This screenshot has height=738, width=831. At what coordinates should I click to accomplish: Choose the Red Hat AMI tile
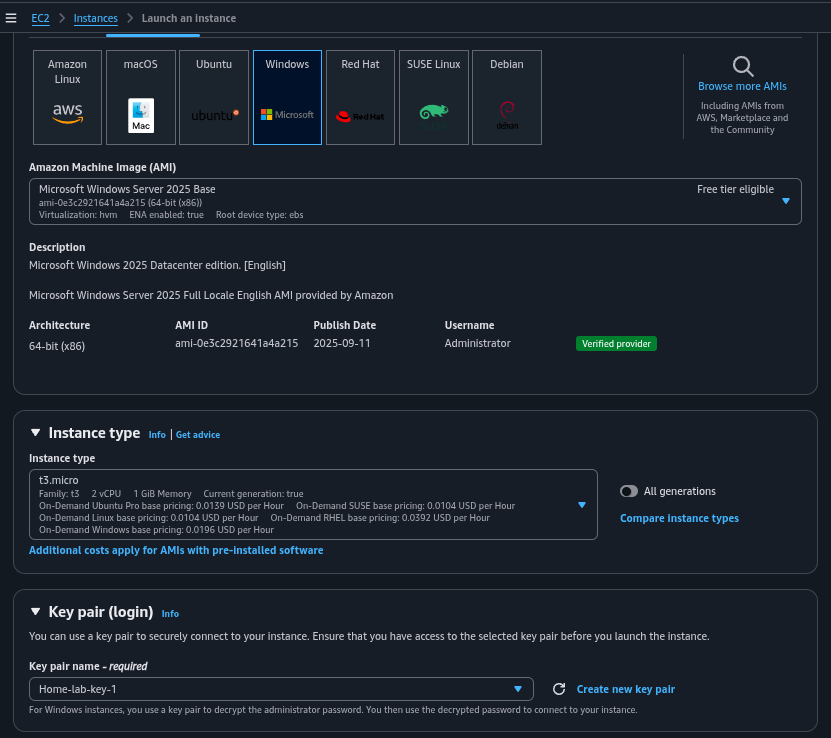point(360,98)
